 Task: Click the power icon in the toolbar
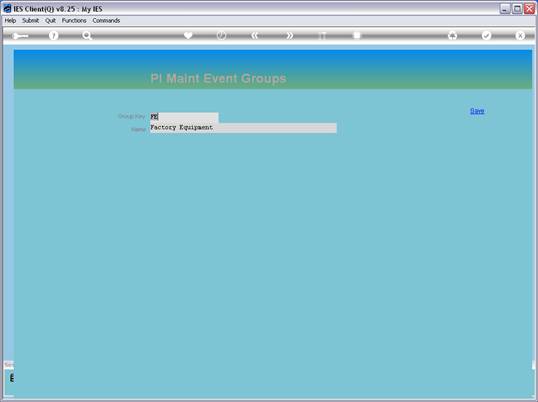tap(221, 35)
